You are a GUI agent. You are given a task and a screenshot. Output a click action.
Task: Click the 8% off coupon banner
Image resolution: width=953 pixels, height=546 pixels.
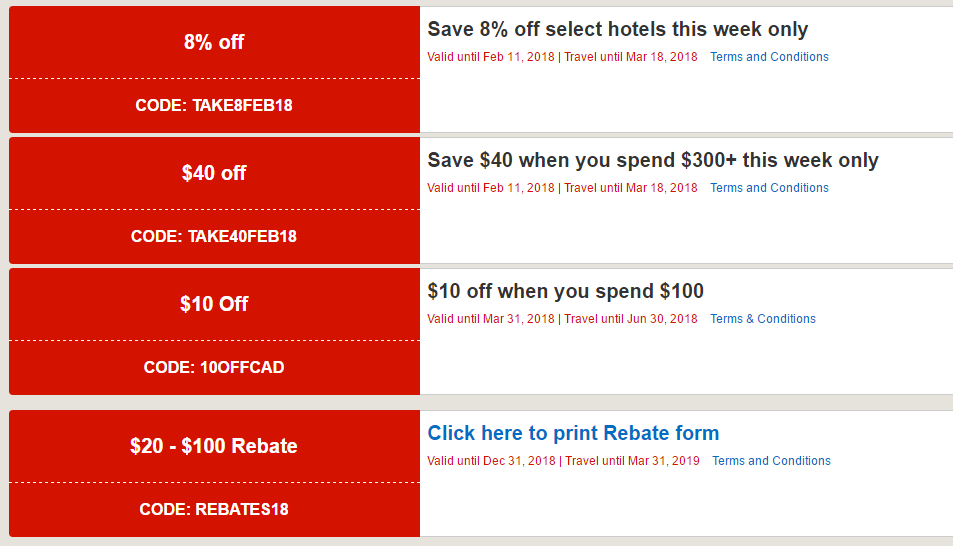tap(214, 42)
